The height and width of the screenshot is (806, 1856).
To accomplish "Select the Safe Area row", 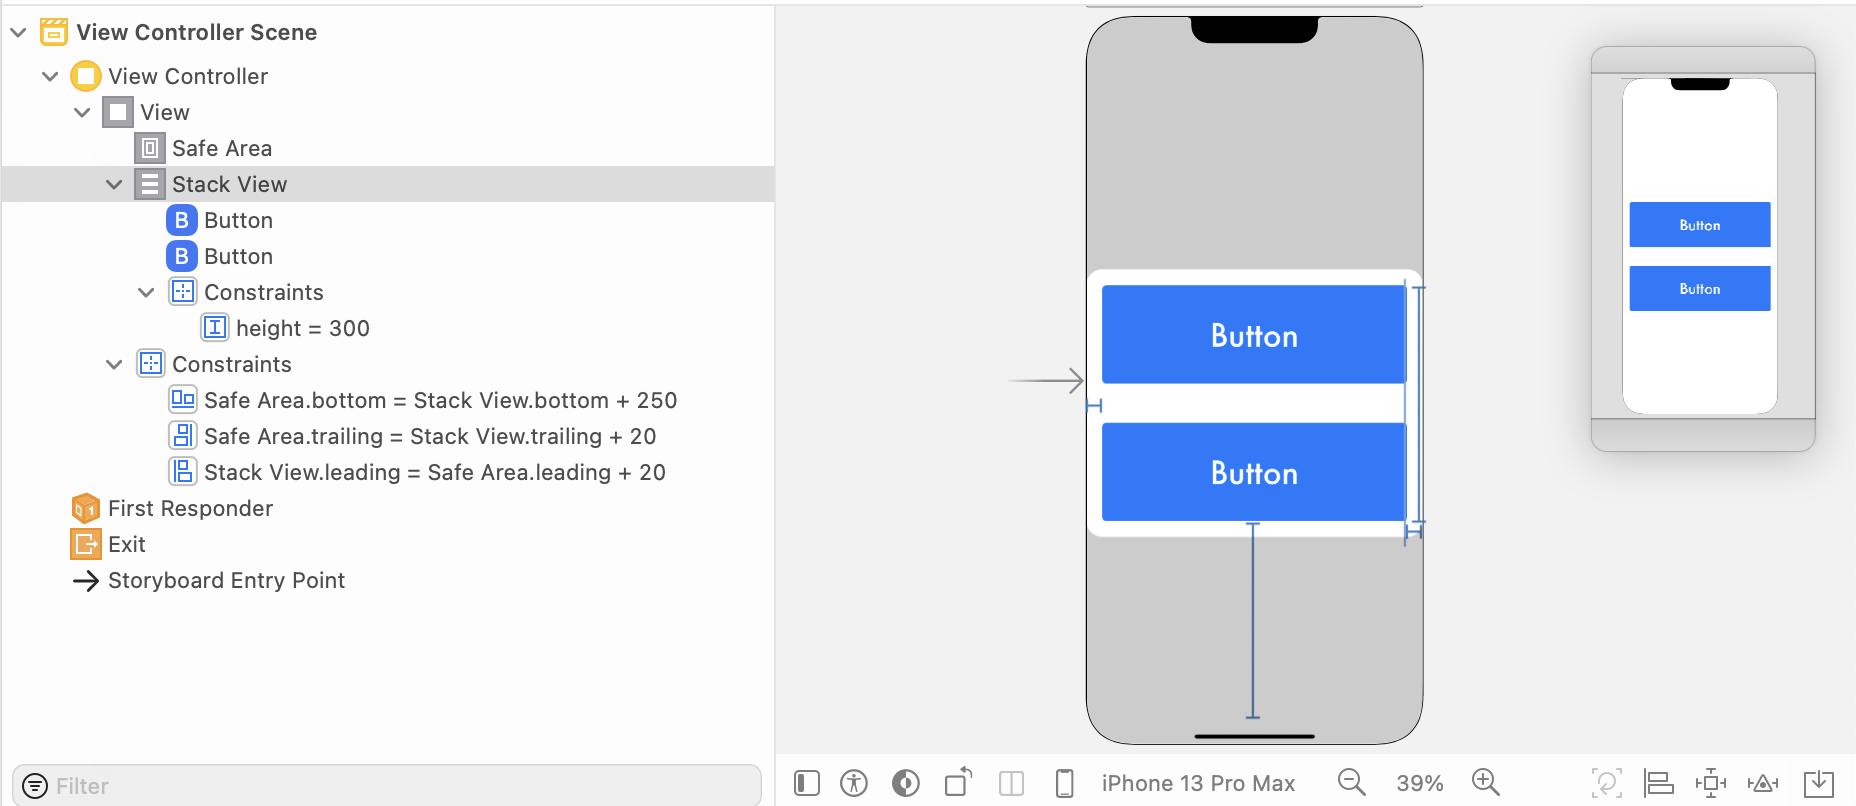I will point(388,148).
